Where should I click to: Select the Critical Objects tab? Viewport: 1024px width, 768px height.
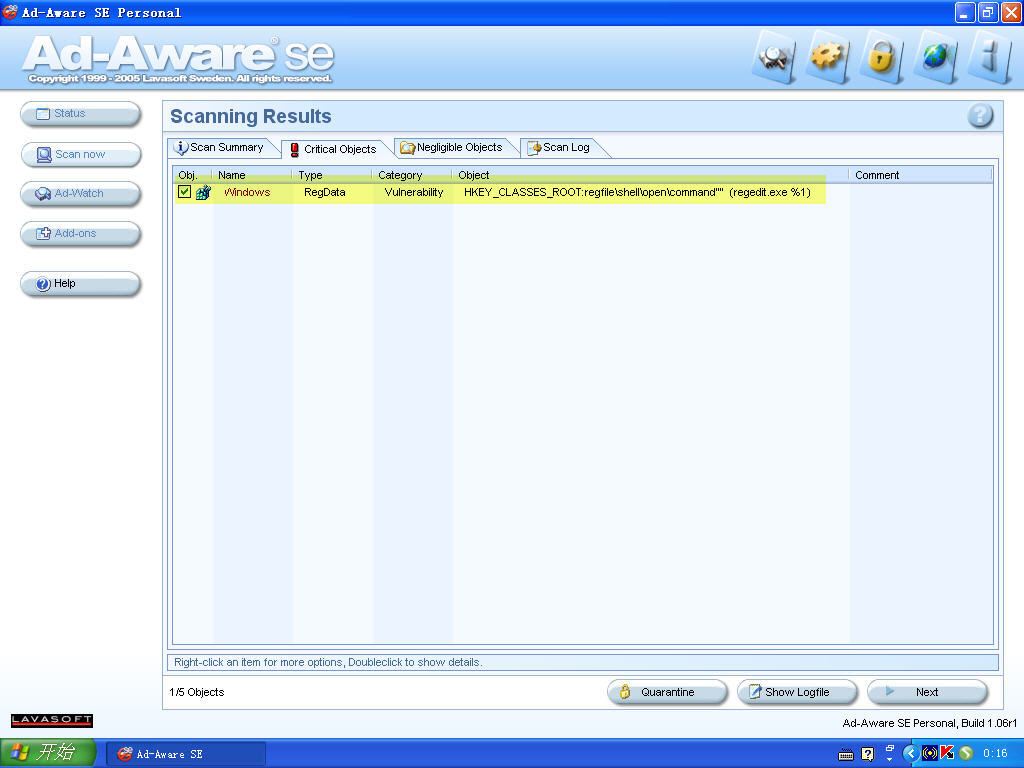coord(334,150)
